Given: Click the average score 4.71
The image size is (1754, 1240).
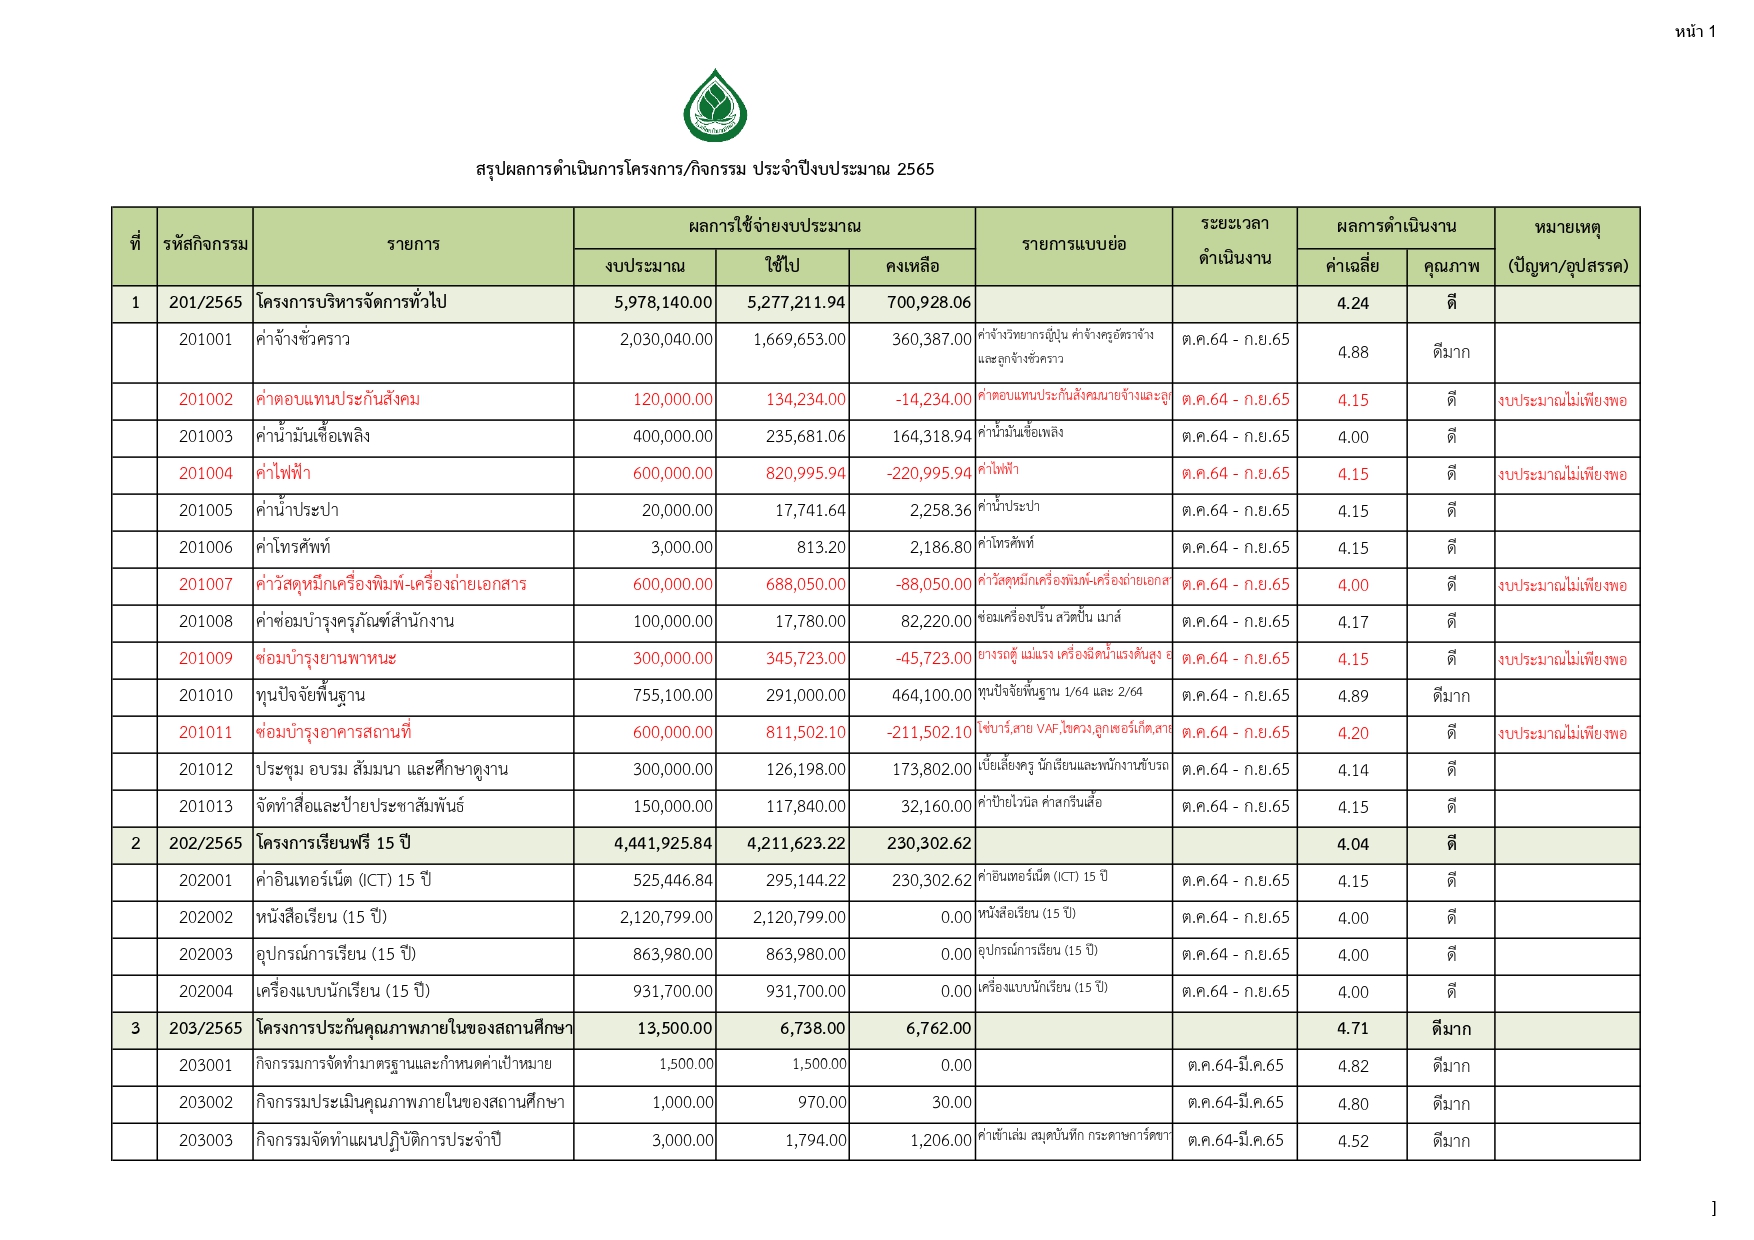Looking at the screenshot, I should pos(1353,1029).
